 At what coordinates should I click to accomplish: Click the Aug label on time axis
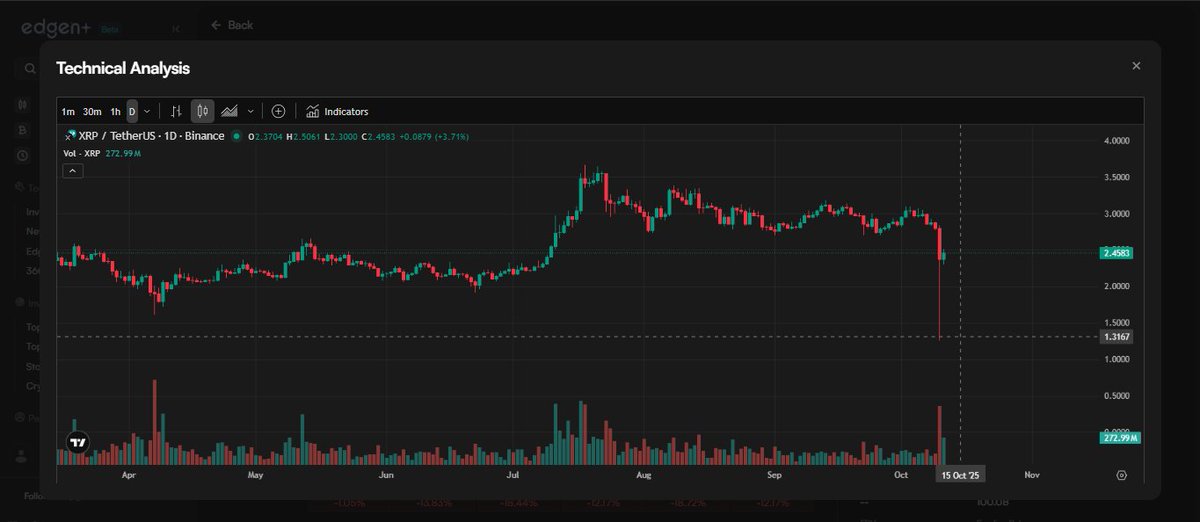click(x=644, y=475)
